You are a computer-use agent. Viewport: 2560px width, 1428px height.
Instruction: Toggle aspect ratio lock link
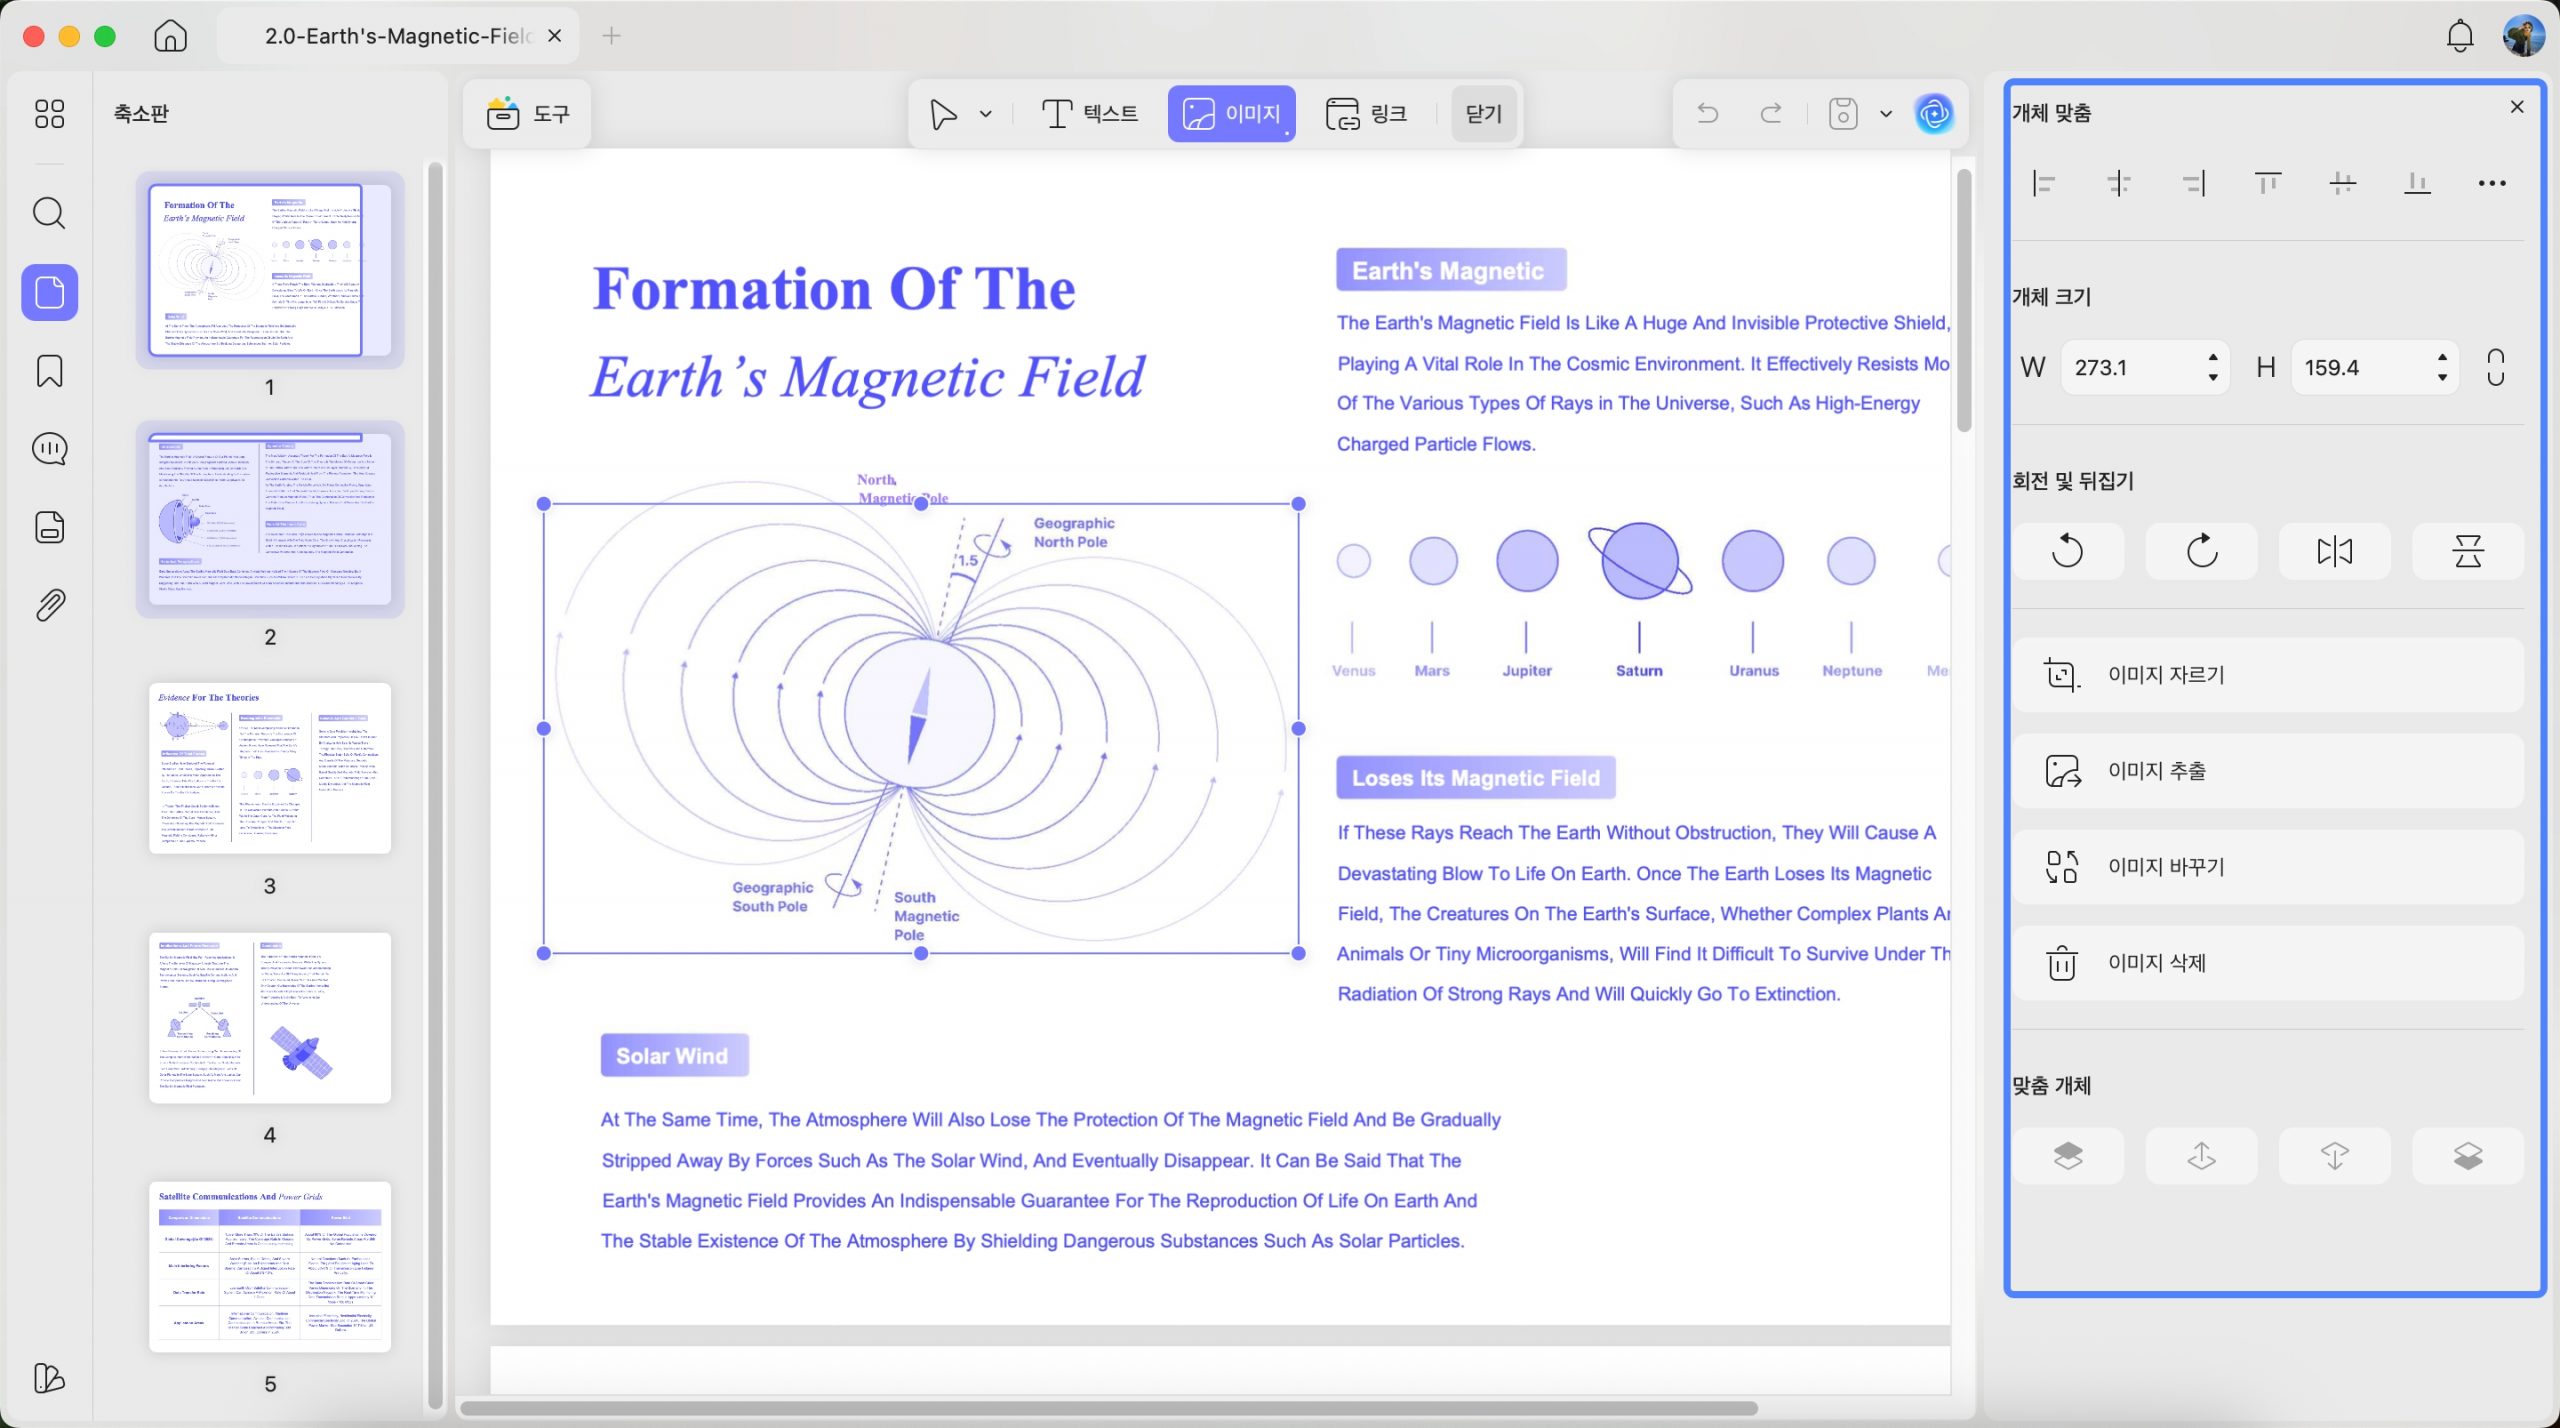tap(2496, 367)
